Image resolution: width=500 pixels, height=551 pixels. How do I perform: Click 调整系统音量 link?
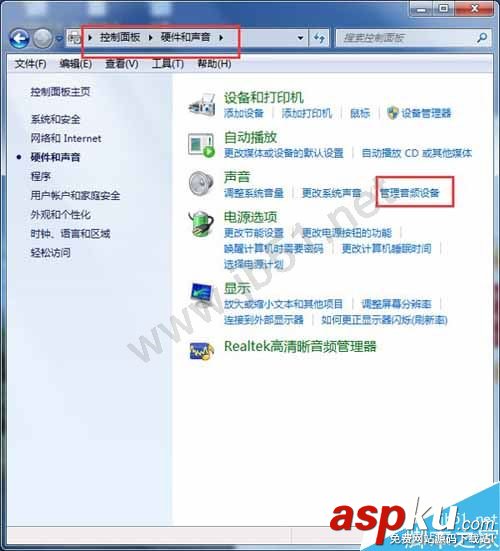pos(254,193)
